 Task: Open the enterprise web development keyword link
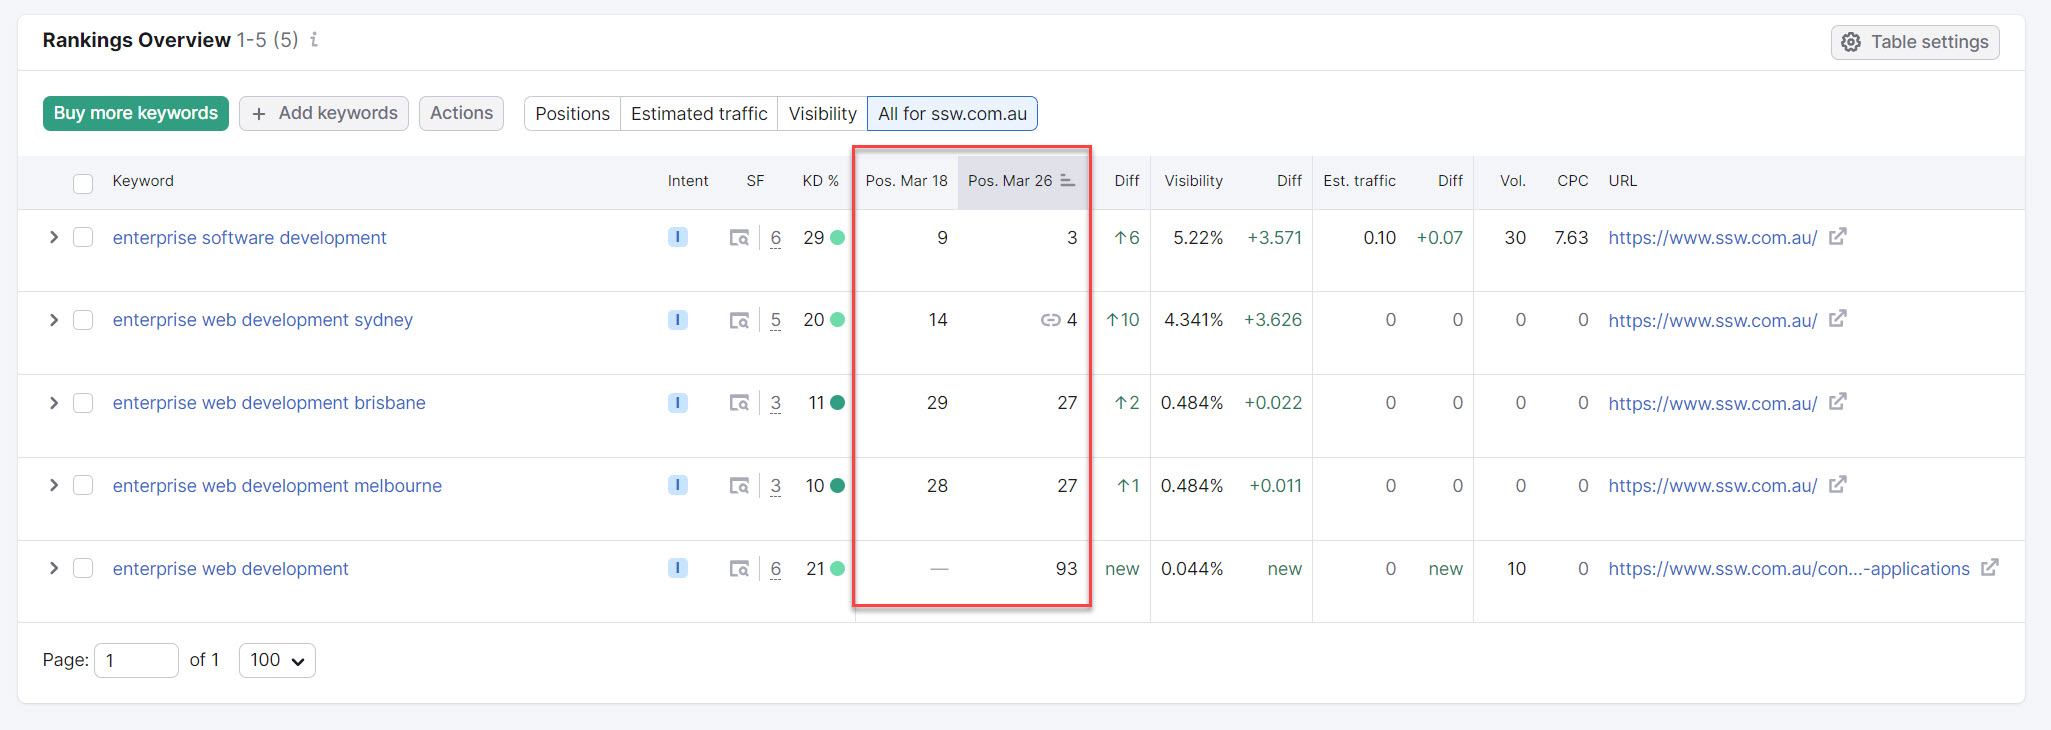click(x=230, y=569)
